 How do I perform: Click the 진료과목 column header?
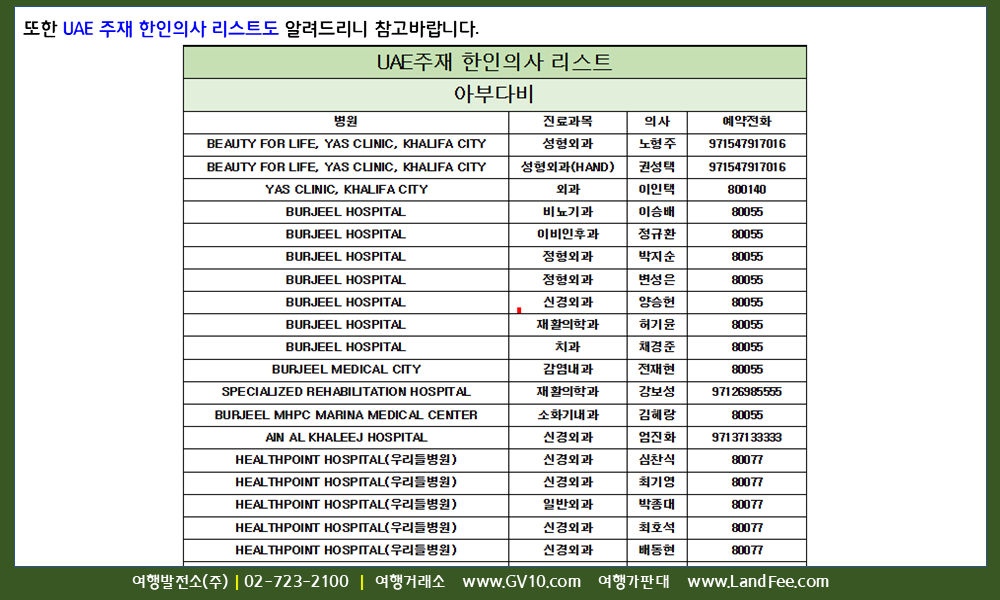click(x=567, y=122)
